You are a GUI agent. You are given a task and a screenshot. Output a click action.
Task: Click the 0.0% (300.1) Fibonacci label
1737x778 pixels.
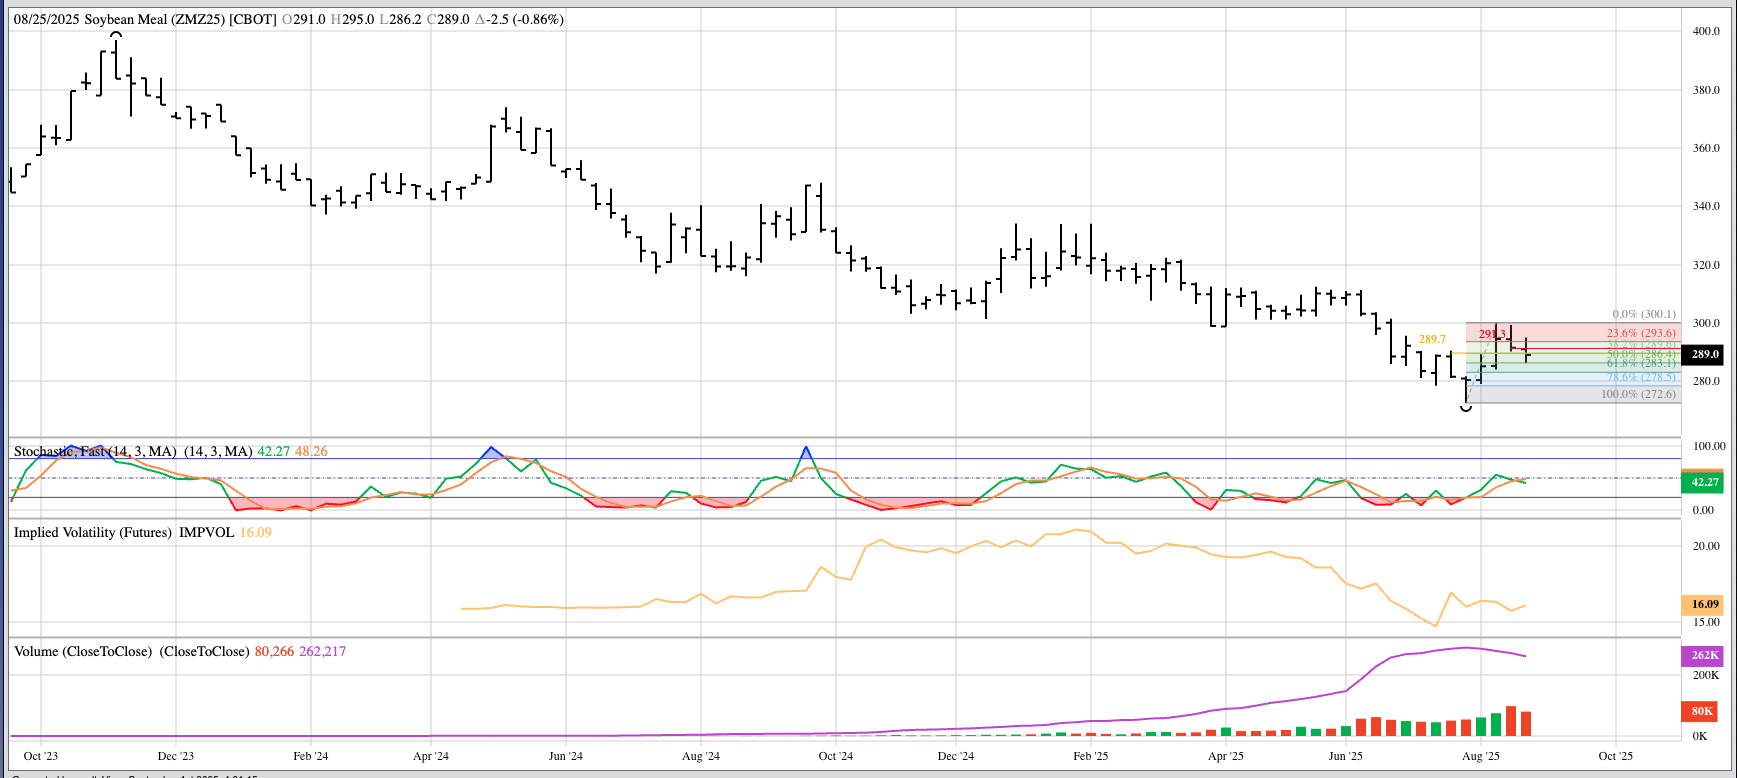(x=1643, y=314)
